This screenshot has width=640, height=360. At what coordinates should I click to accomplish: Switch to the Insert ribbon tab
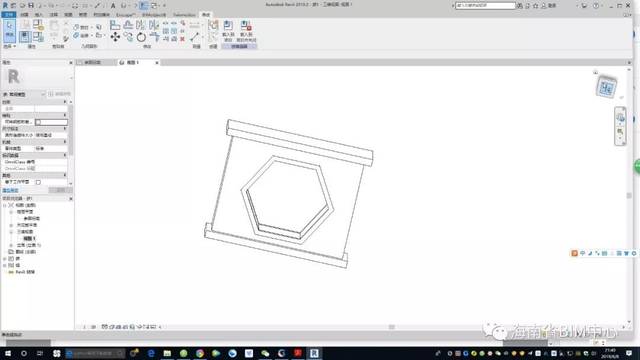coord(38,15)
